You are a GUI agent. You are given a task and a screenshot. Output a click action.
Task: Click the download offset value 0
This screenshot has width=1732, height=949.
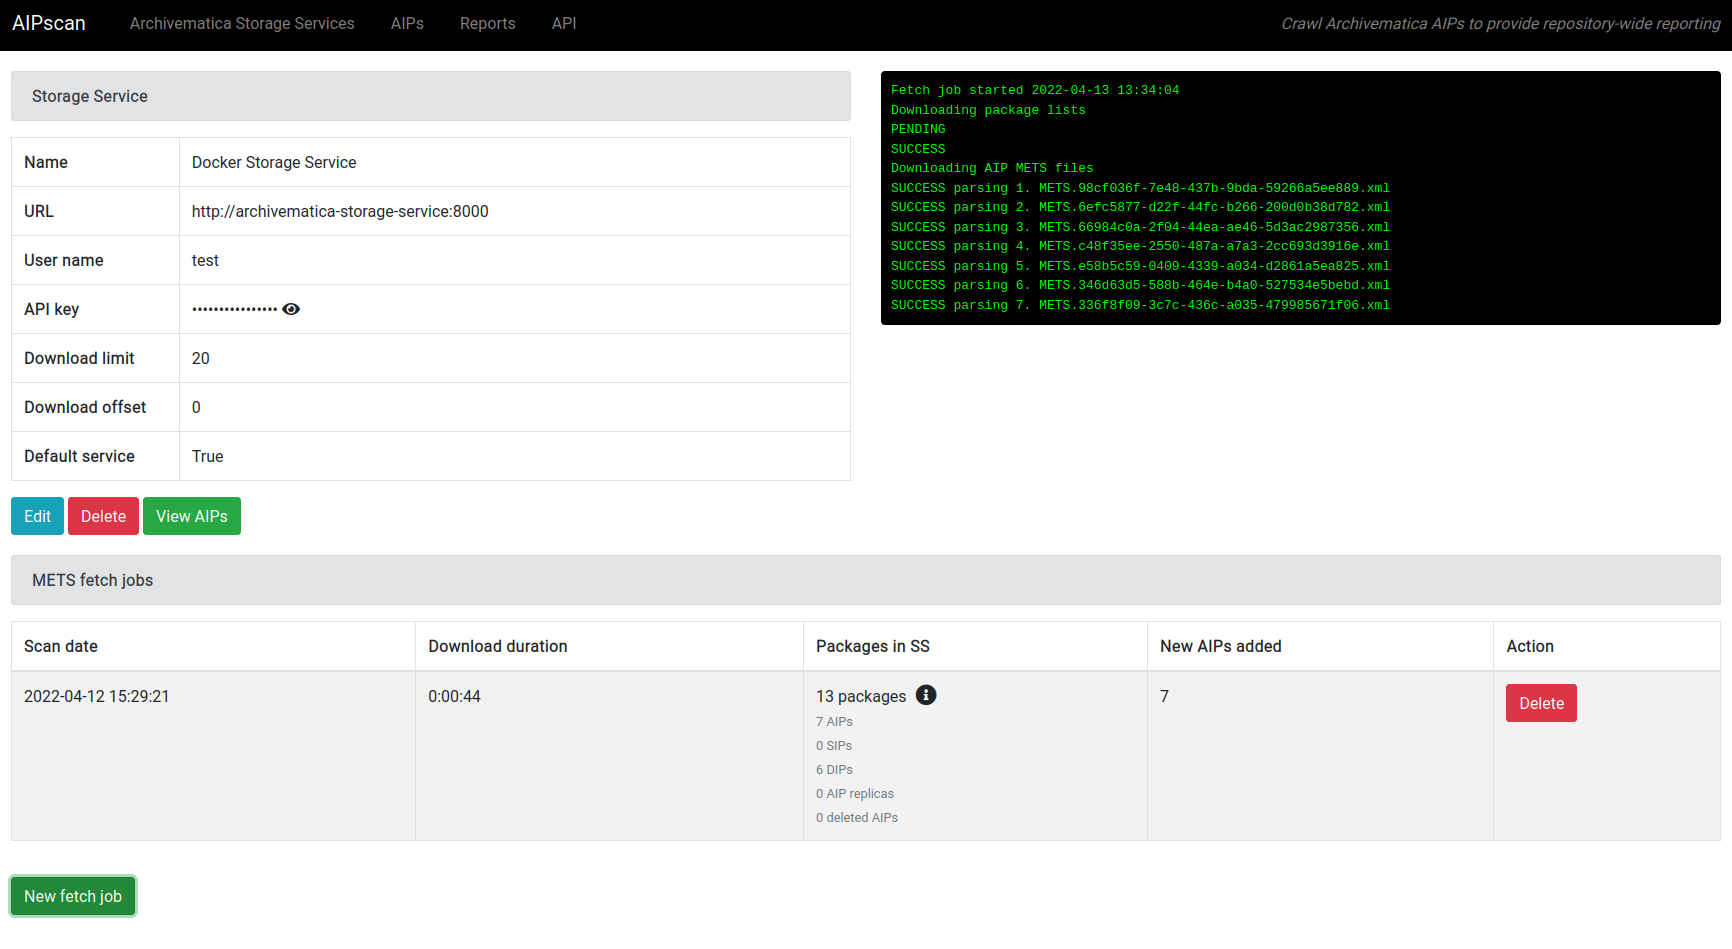click(x=196, y=407)
